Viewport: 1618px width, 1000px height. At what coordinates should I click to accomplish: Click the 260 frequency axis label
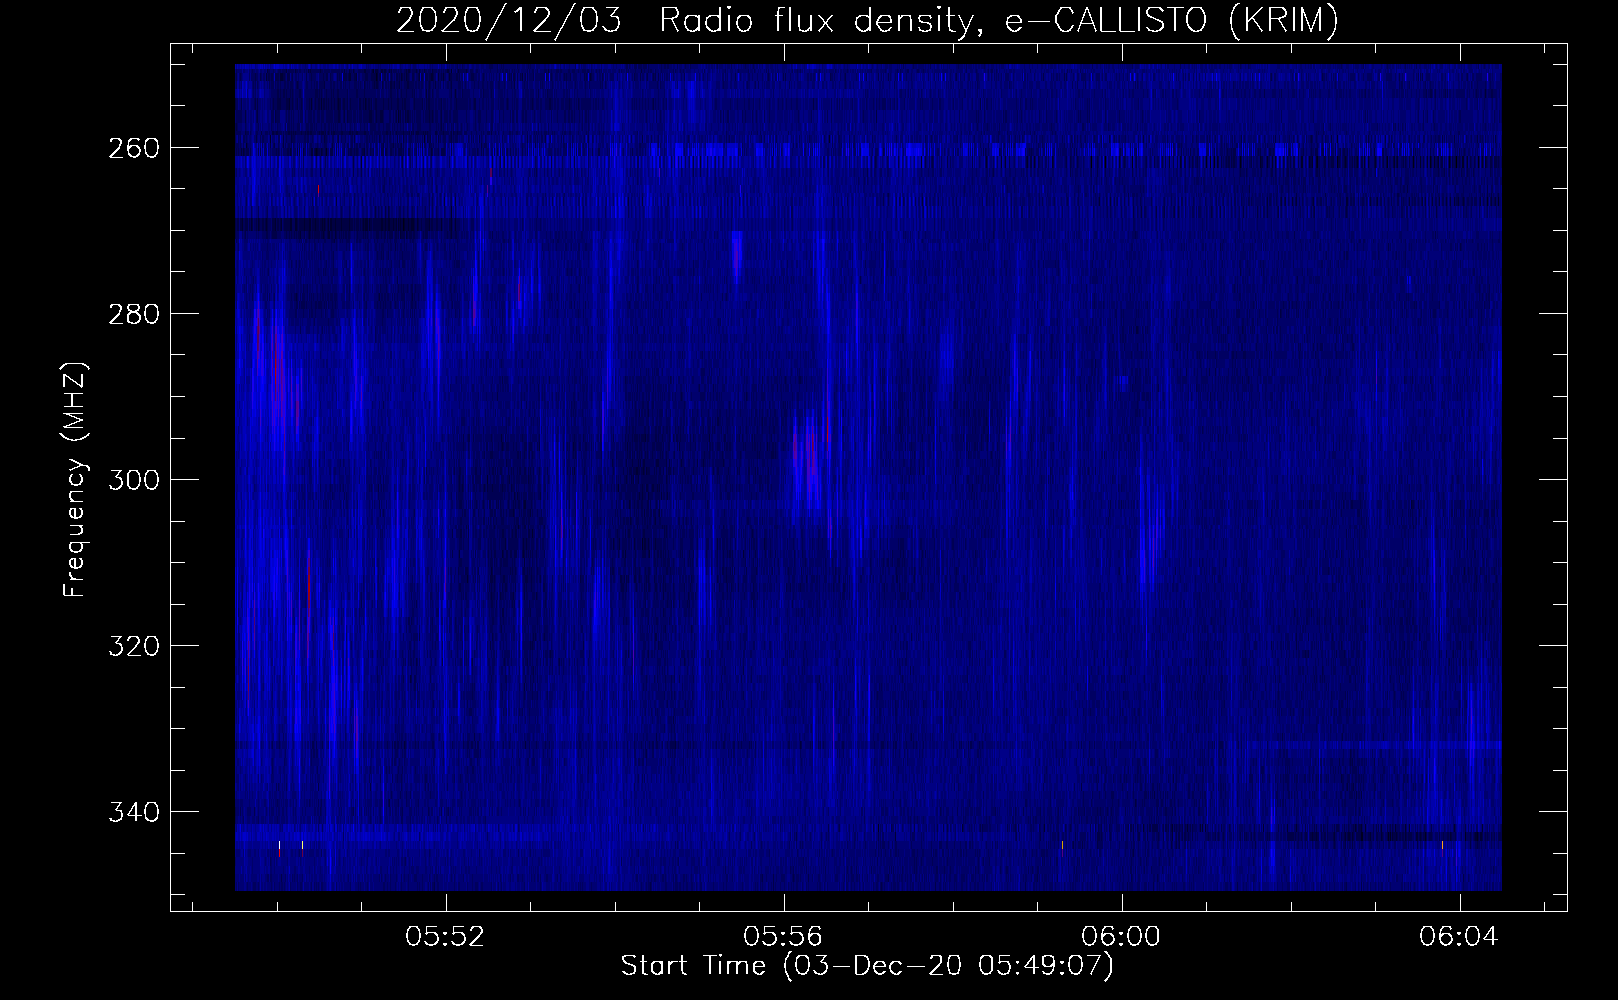pos(133,148)
